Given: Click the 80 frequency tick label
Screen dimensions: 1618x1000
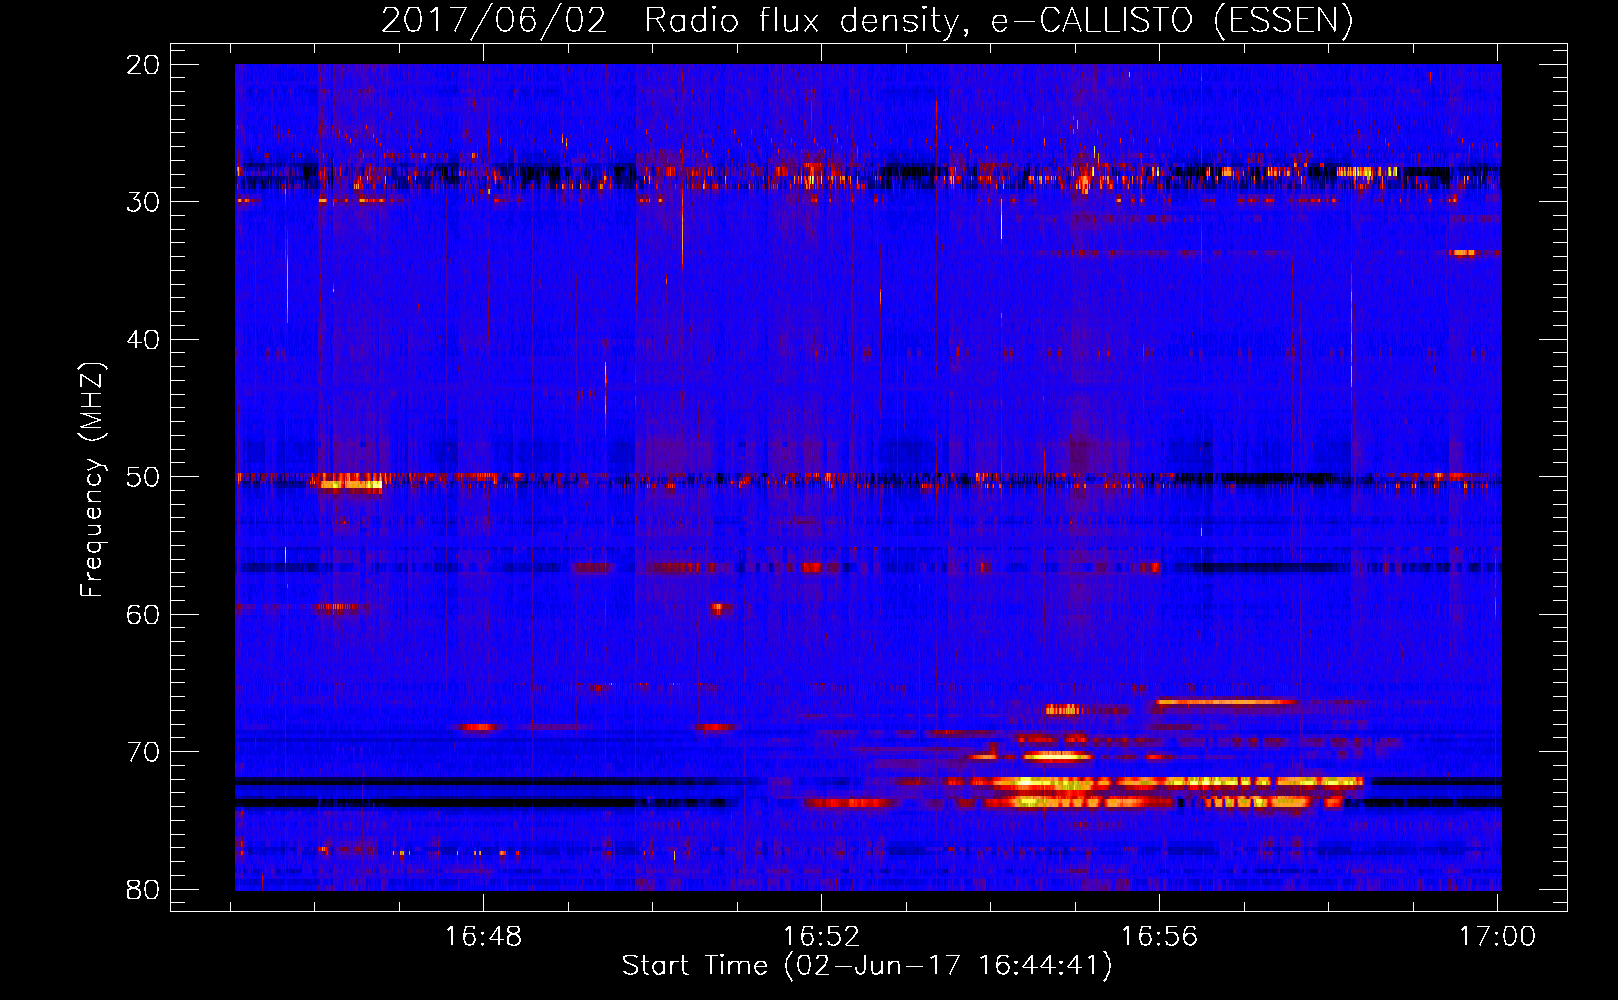Looking at the screenshot, I should 143,889.
